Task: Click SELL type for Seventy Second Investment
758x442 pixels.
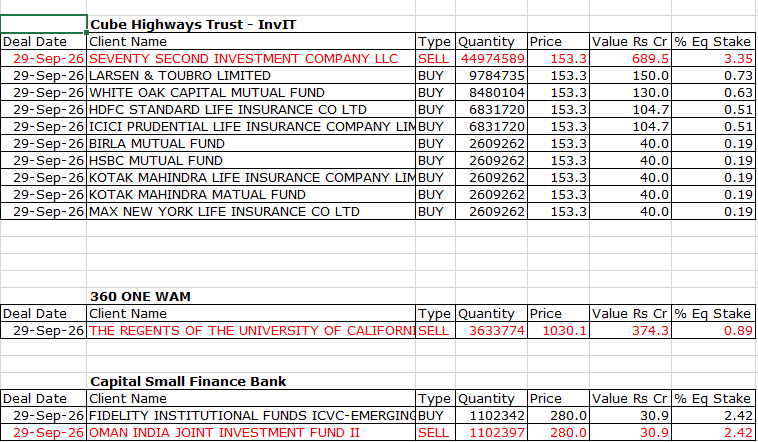Action: pyautogui.click(x=435, y=59)
